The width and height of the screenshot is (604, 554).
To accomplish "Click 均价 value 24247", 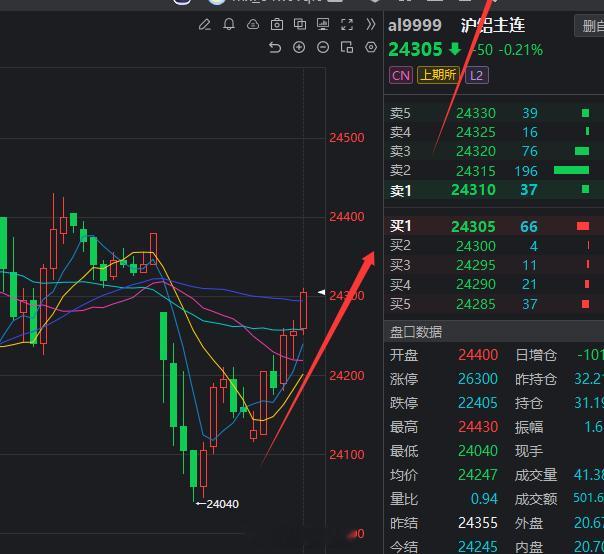I will click(x=478, y=475).
